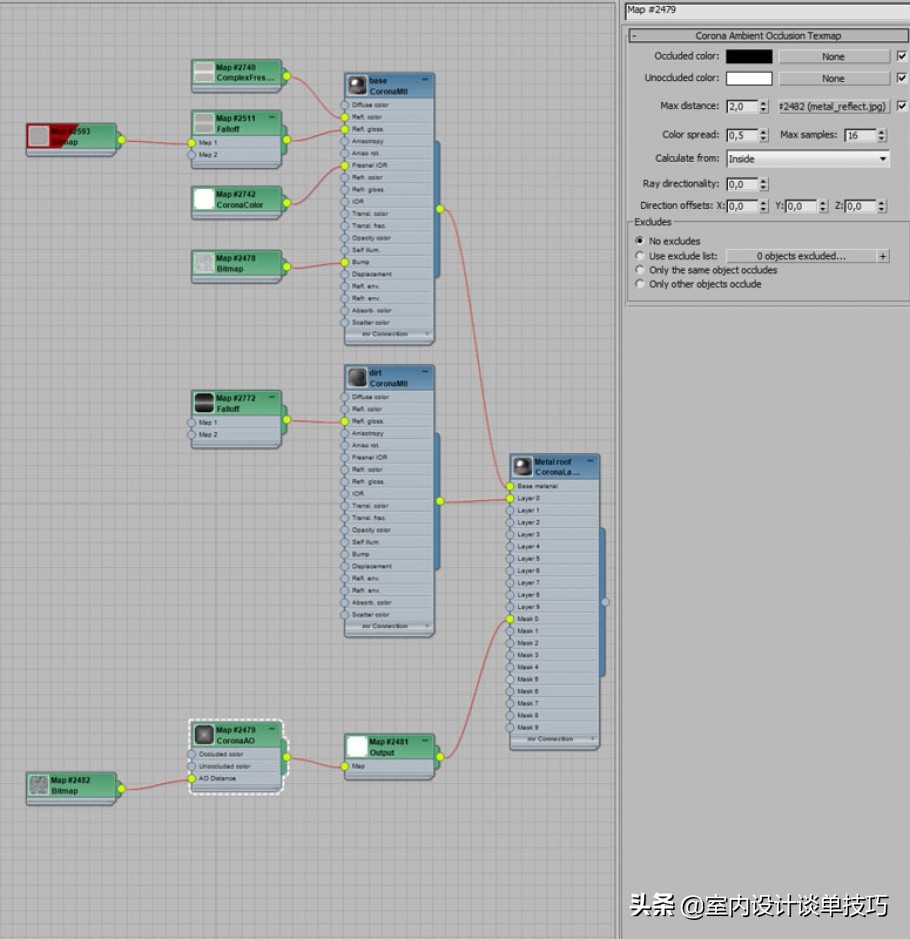Collapse the Map #2511 Falloff node

click(272, 117)
